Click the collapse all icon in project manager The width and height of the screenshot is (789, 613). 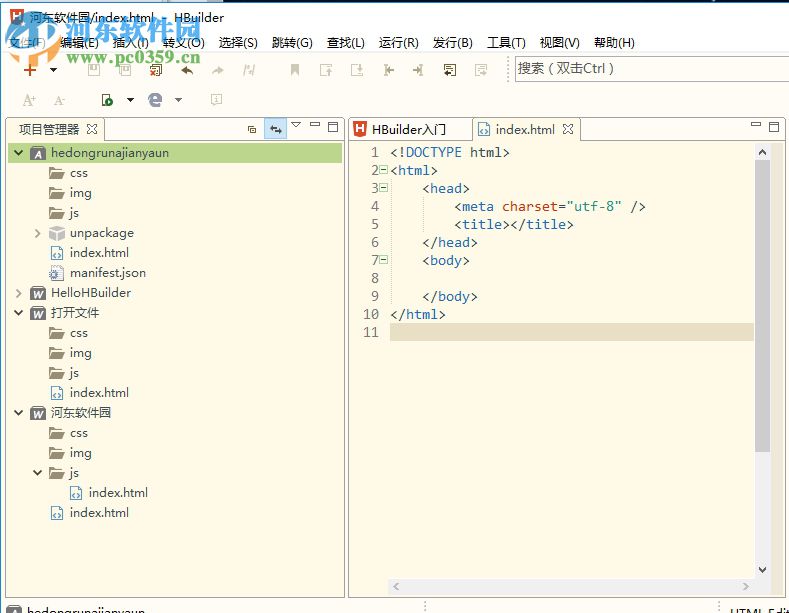click(252, 129)
